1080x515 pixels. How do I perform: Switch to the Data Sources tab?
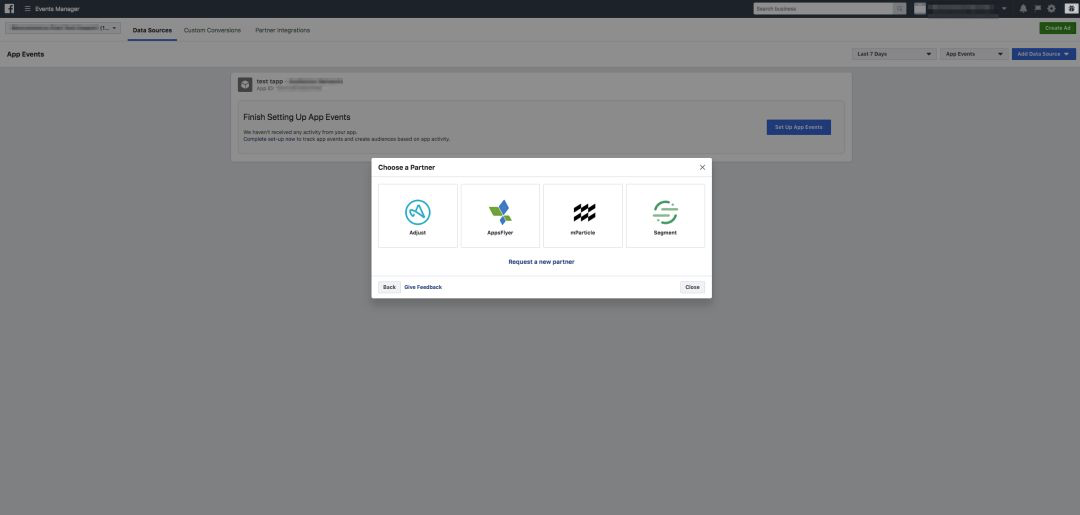pos(152,30)
